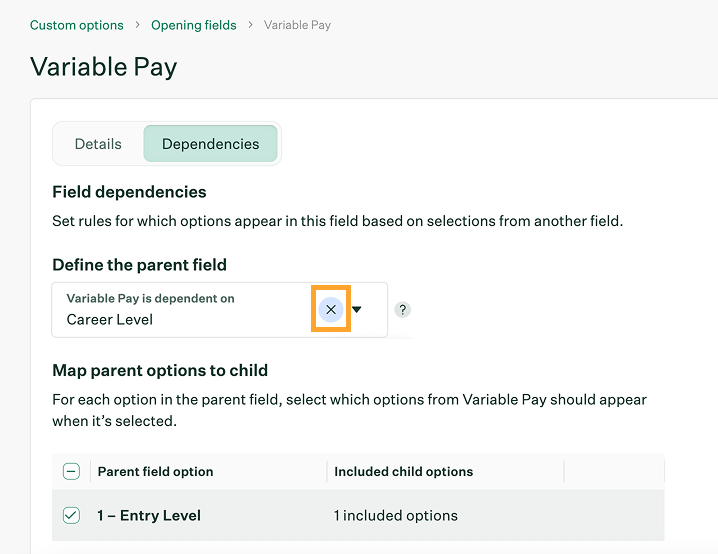Image resolution: width=718 pixels, height=554 pixels.
Task: Toggle the select-all header checkbox
Action: (71, 472)
